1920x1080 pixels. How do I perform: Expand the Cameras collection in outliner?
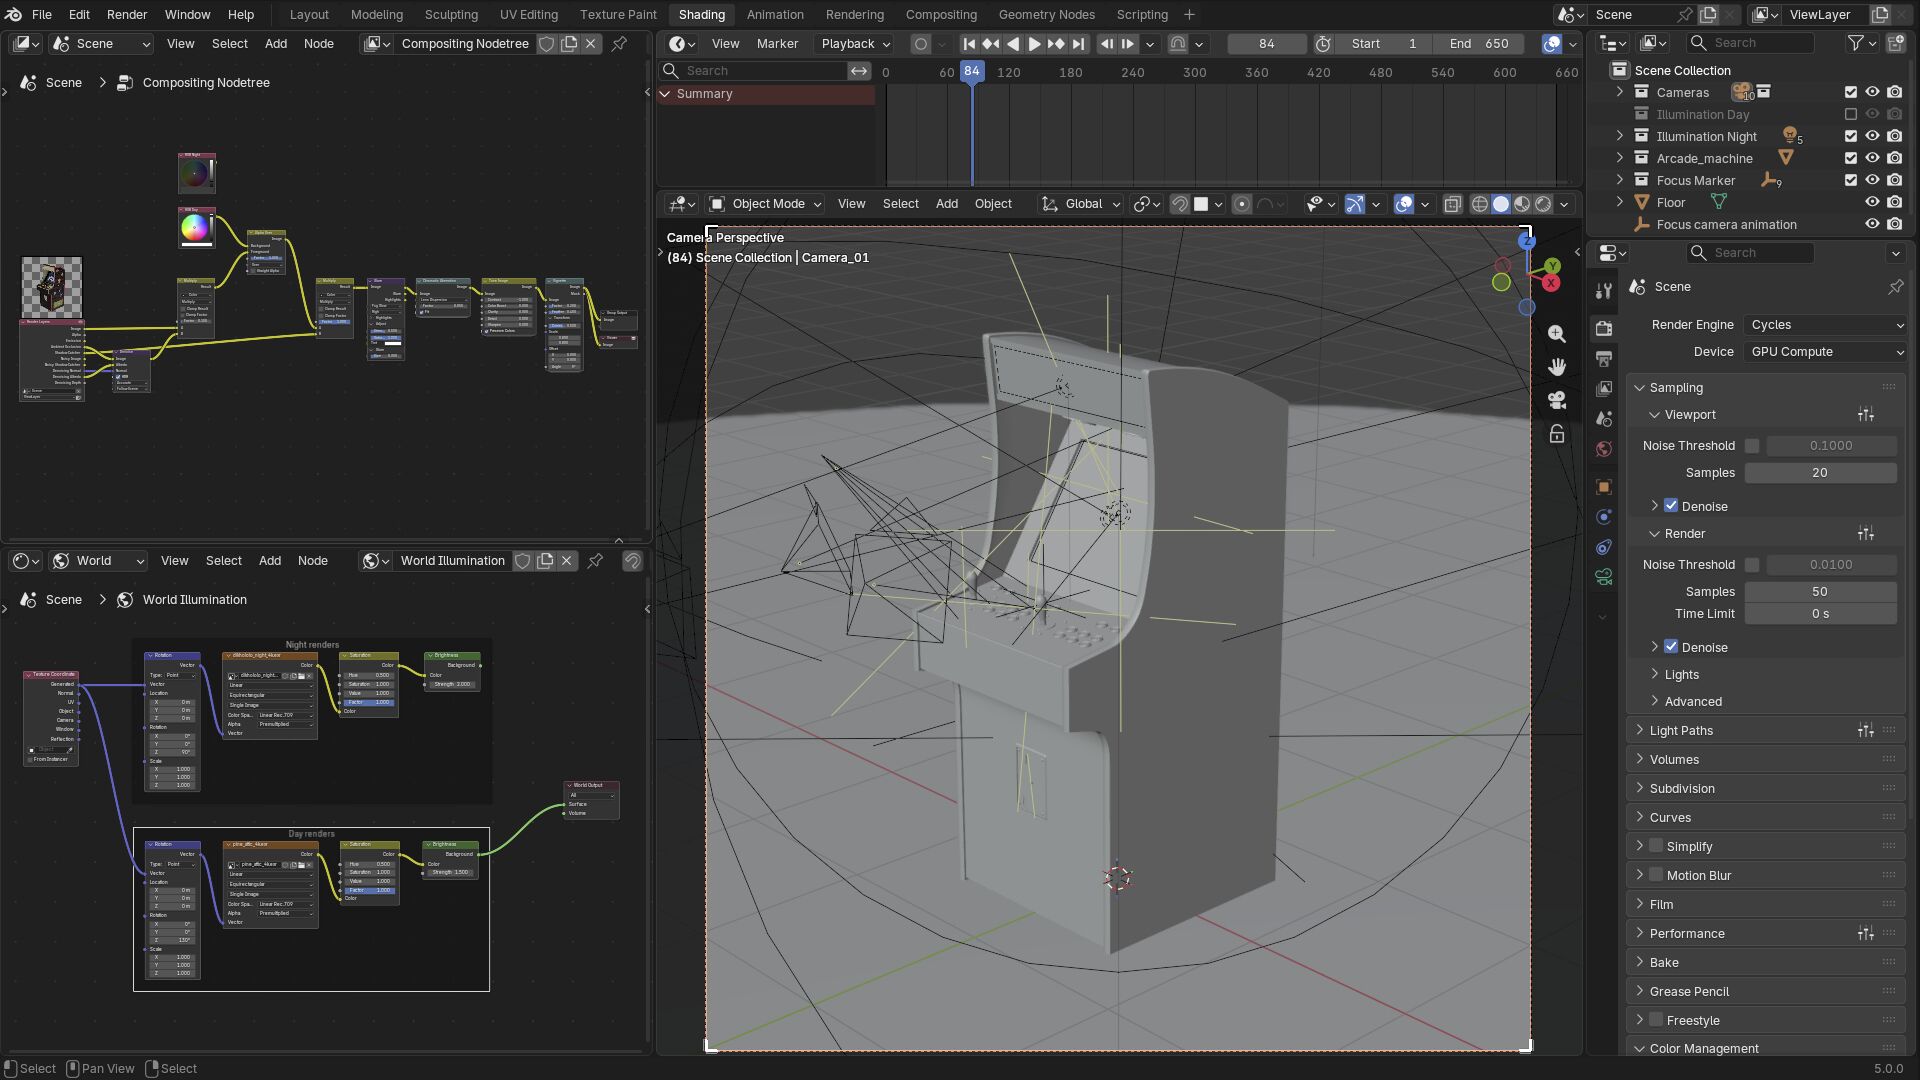pos(1620,92)
